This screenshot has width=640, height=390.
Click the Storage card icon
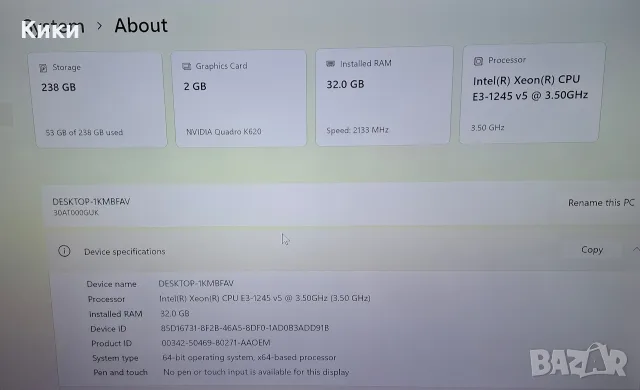click(x=43, y=68)
